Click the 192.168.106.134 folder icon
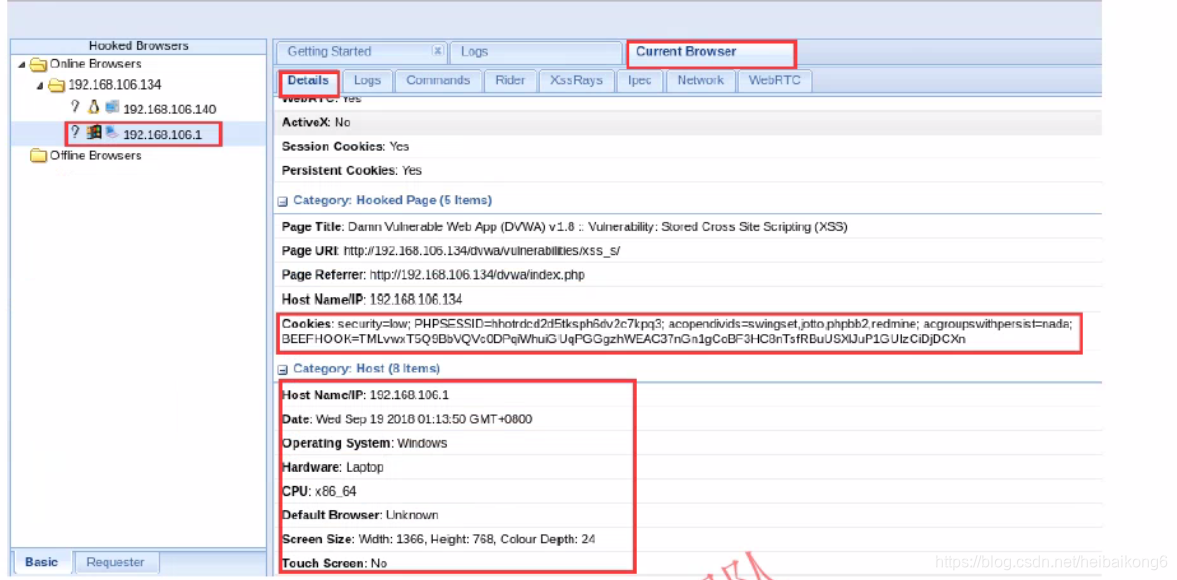This screenshot has height=580, width=1177. coord(56,85)
